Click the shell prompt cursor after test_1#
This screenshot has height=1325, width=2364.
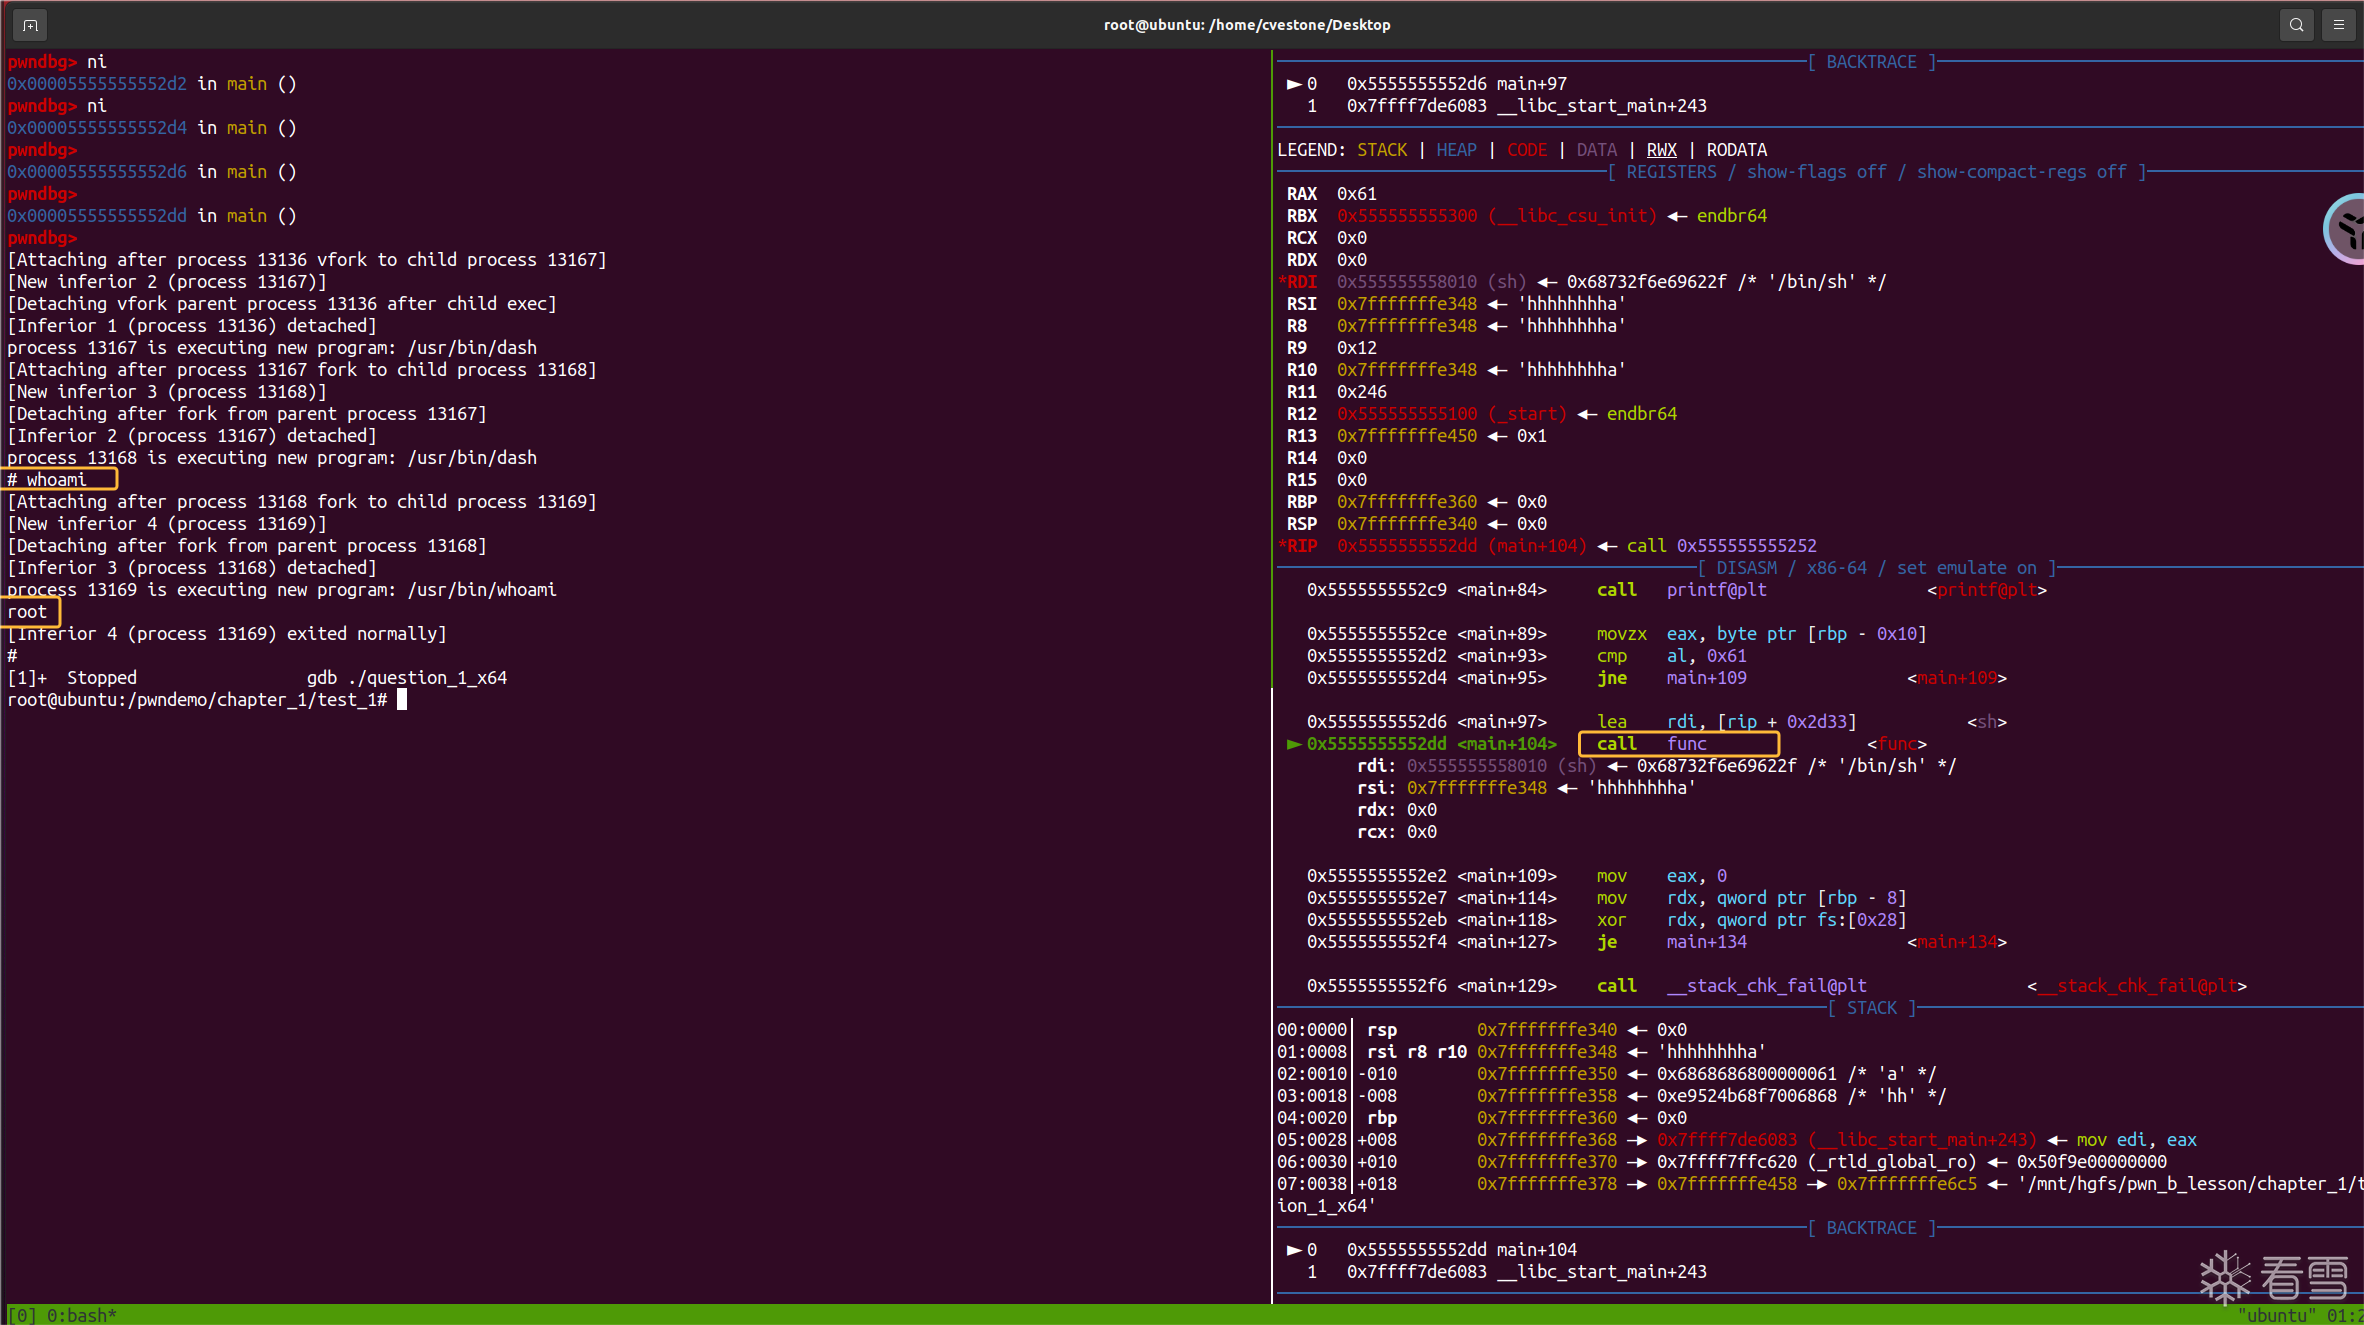[402, 700]
